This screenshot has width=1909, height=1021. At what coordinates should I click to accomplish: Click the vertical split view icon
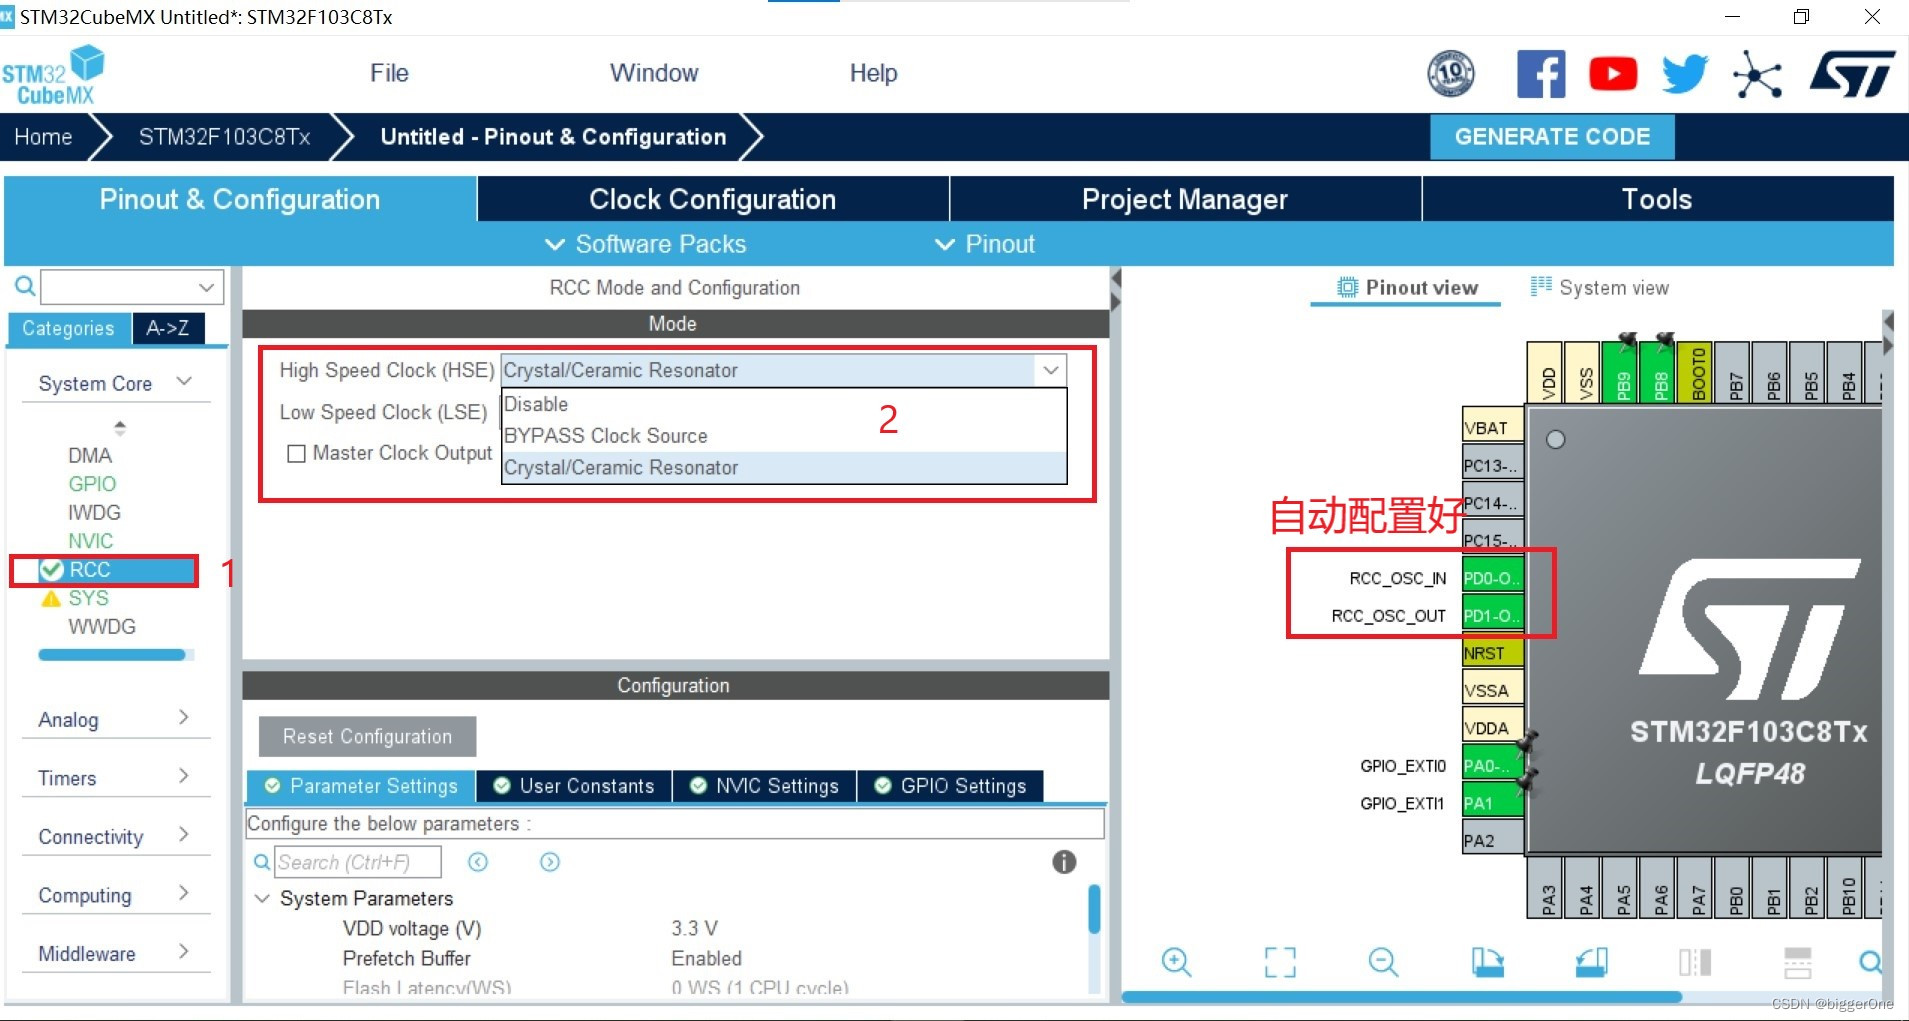[x=1695, y=962]
